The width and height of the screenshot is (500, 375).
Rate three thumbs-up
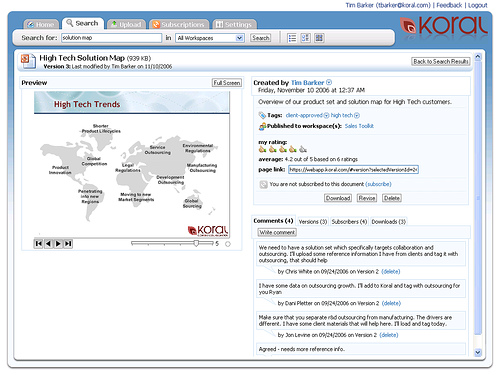point(283,149)
